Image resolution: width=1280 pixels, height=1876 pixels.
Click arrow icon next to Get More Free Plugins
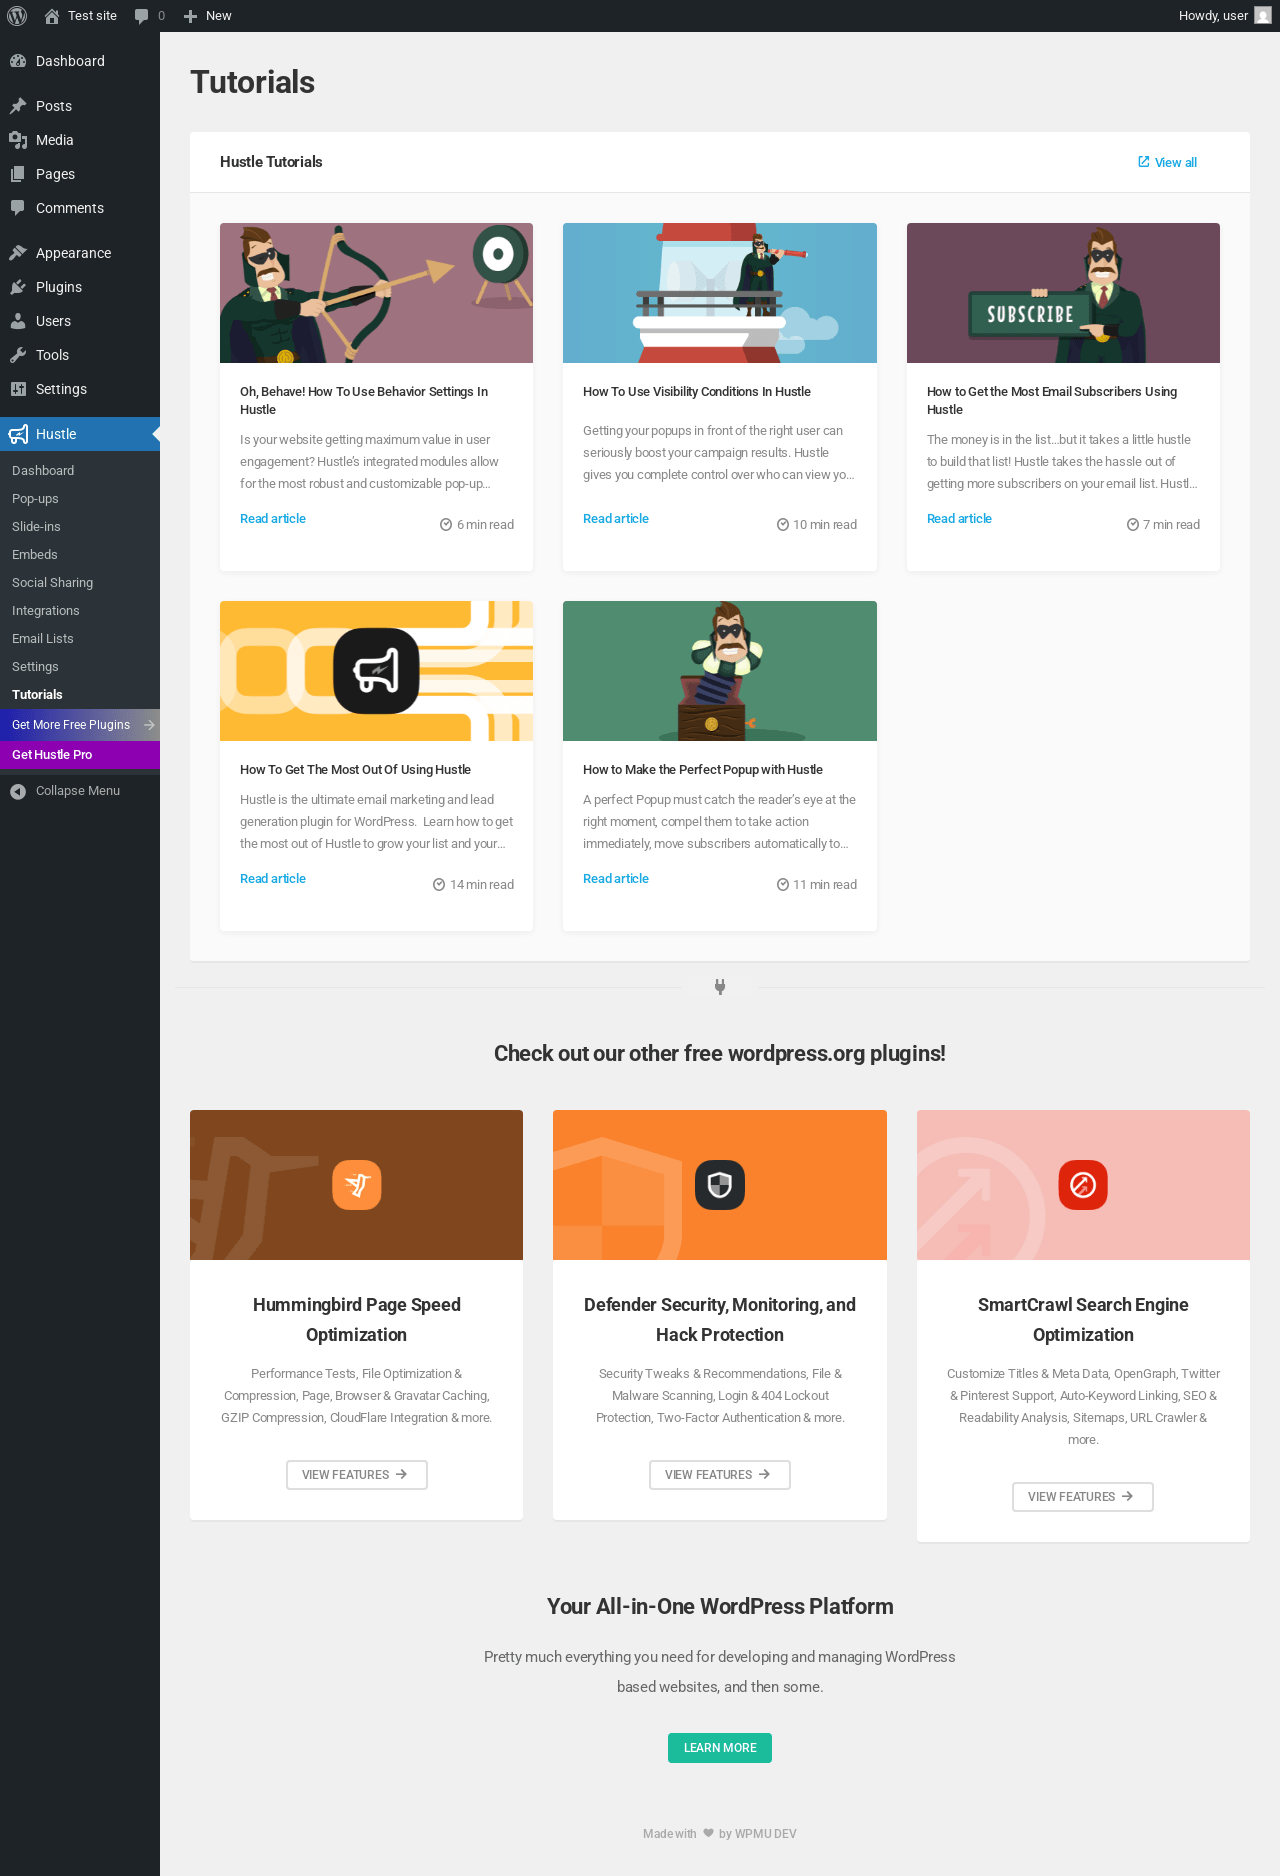[x=149, y=725]
